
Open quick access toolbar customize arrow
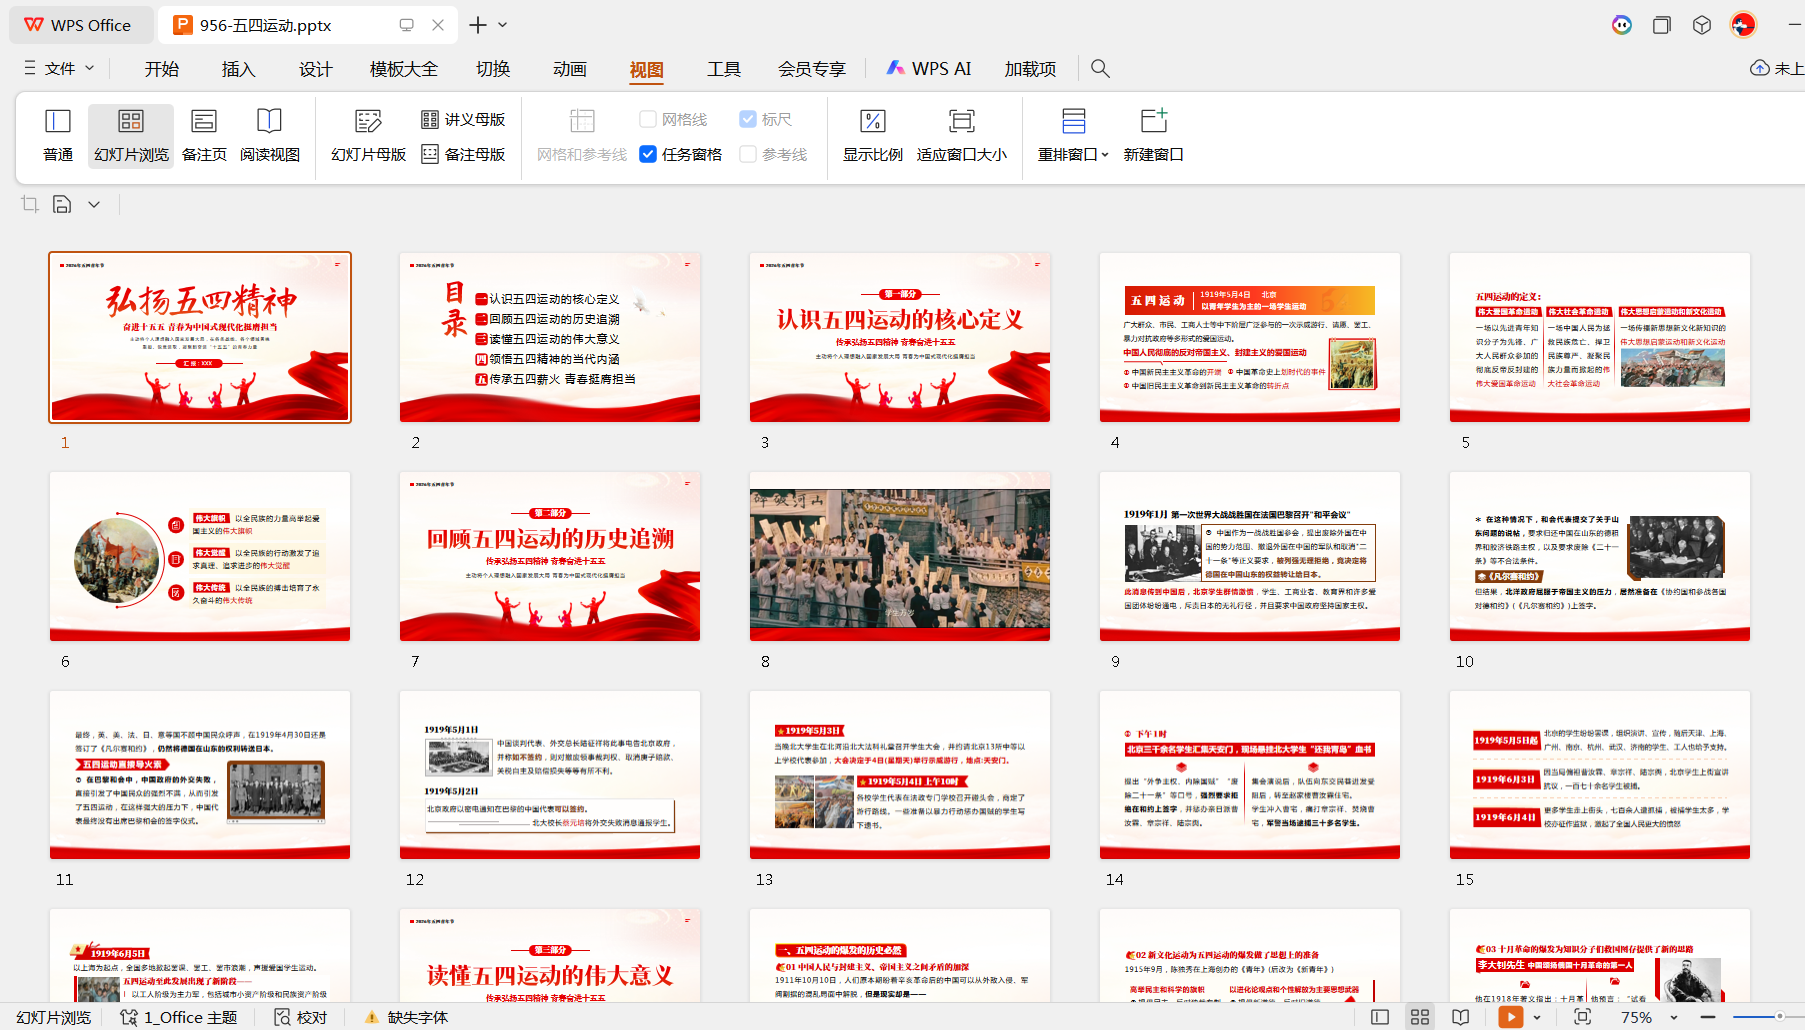(94, 204)
